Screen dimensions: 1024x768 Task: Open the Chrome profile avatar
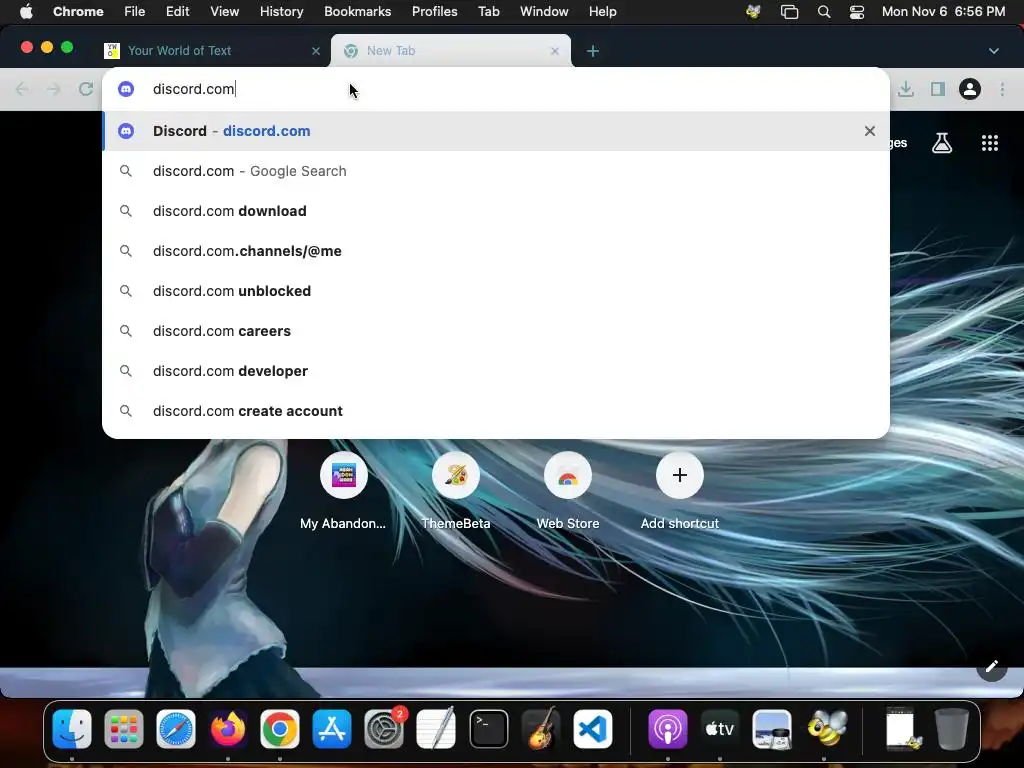pos(970,89)
